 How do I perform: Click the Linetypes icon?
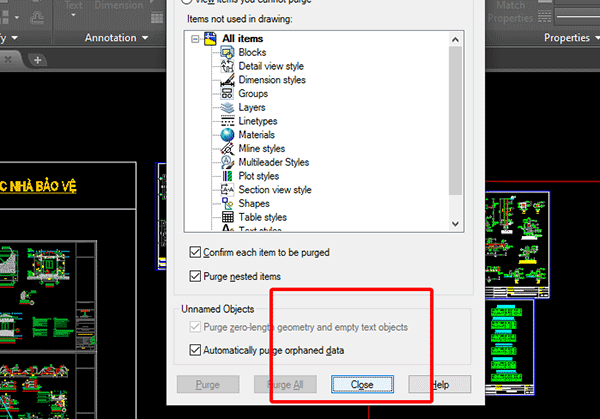[x=227, y=121]
